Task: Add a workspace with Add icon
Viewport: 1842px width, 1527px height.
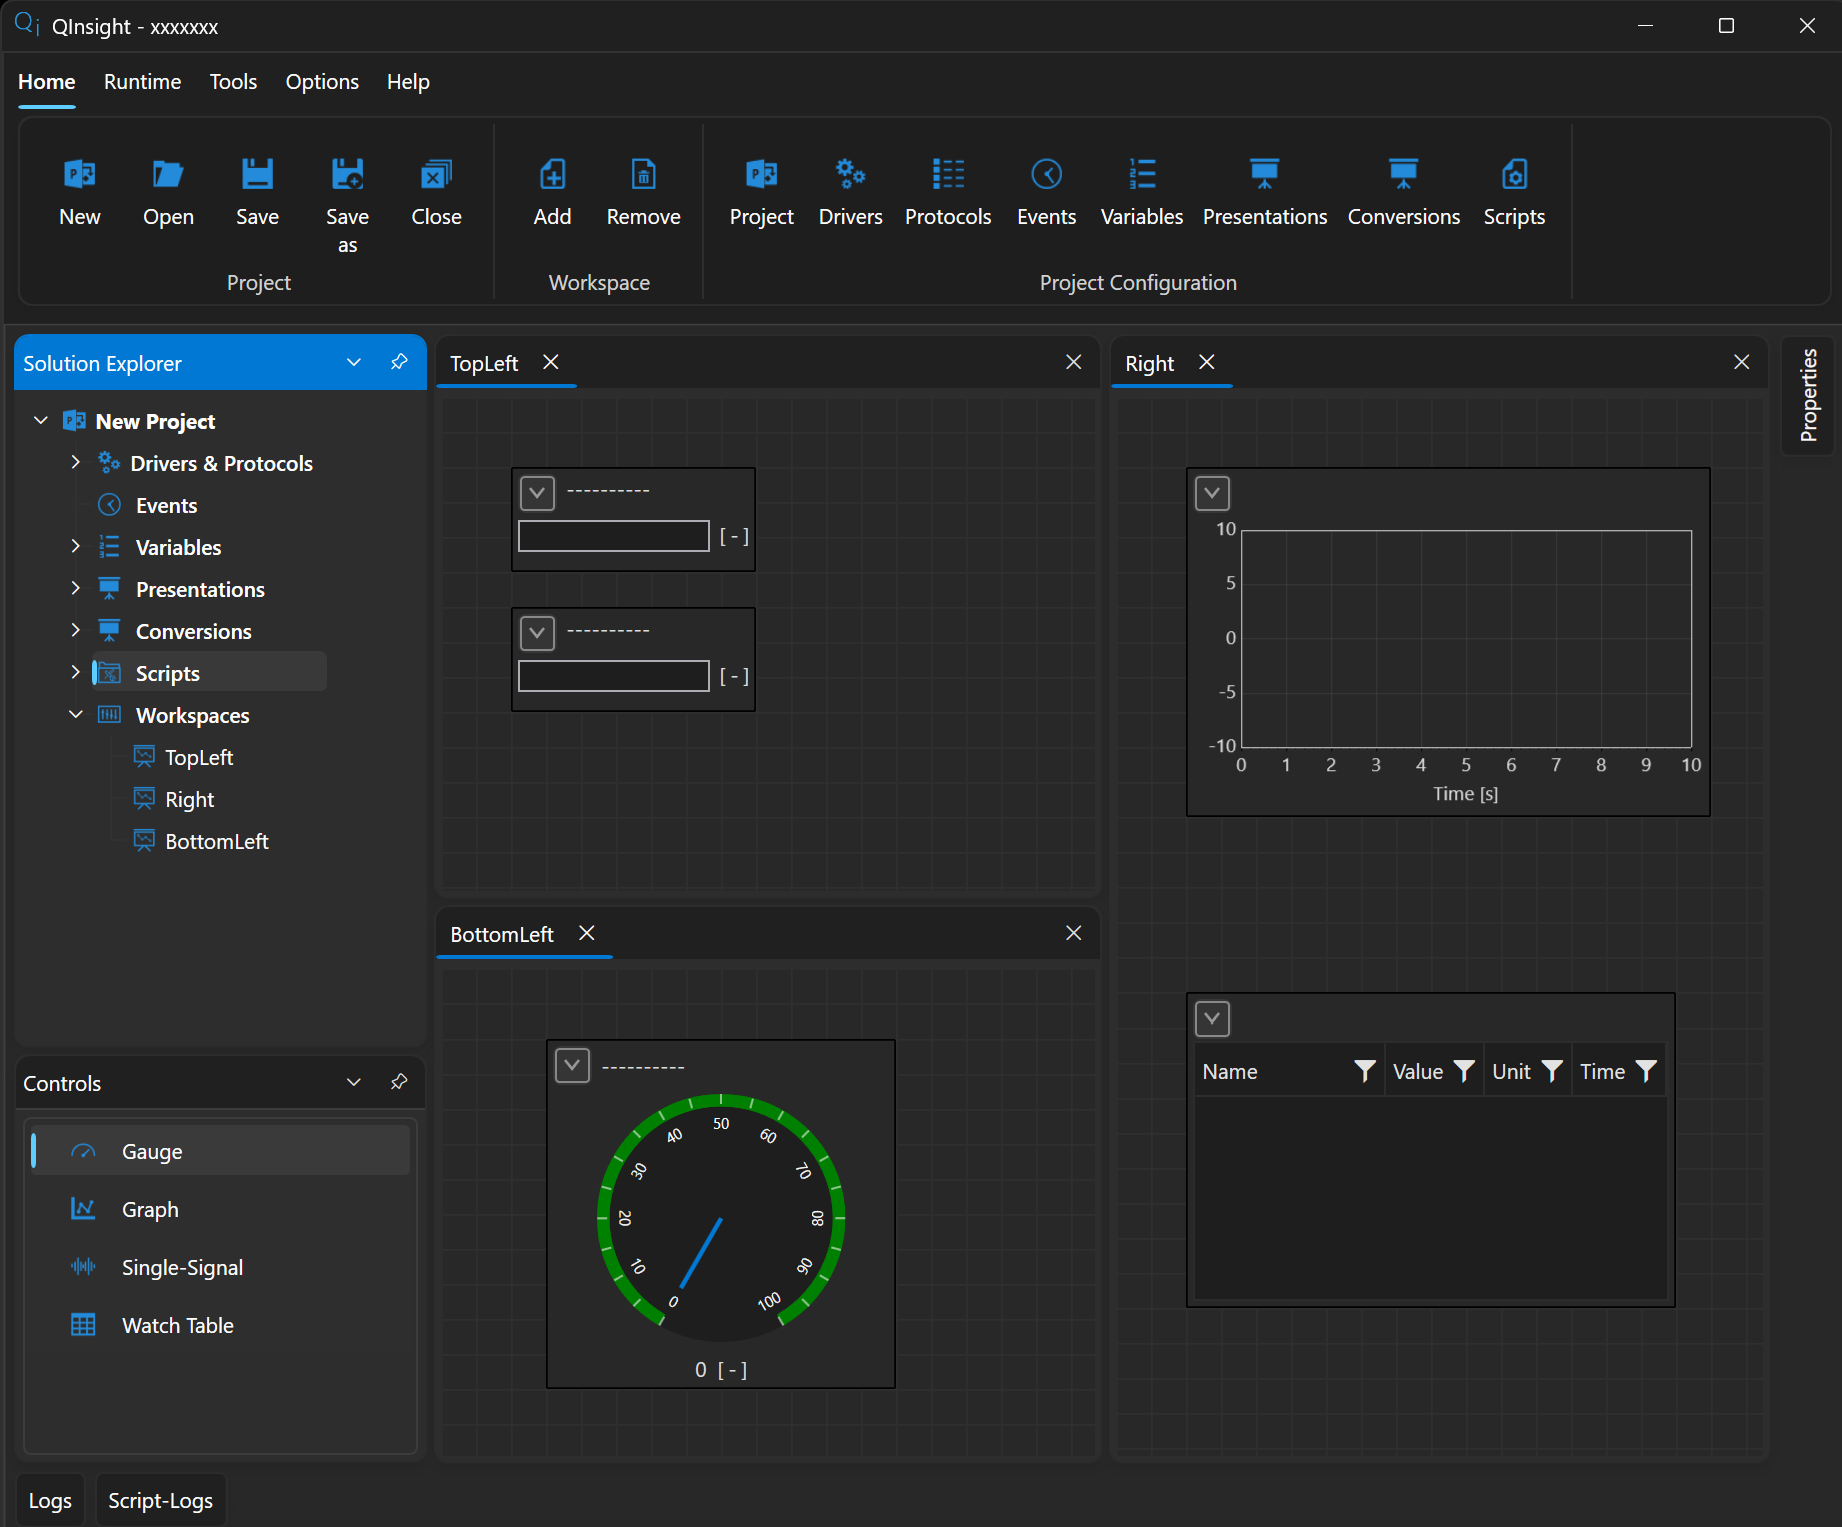Action: pos(552,175)
